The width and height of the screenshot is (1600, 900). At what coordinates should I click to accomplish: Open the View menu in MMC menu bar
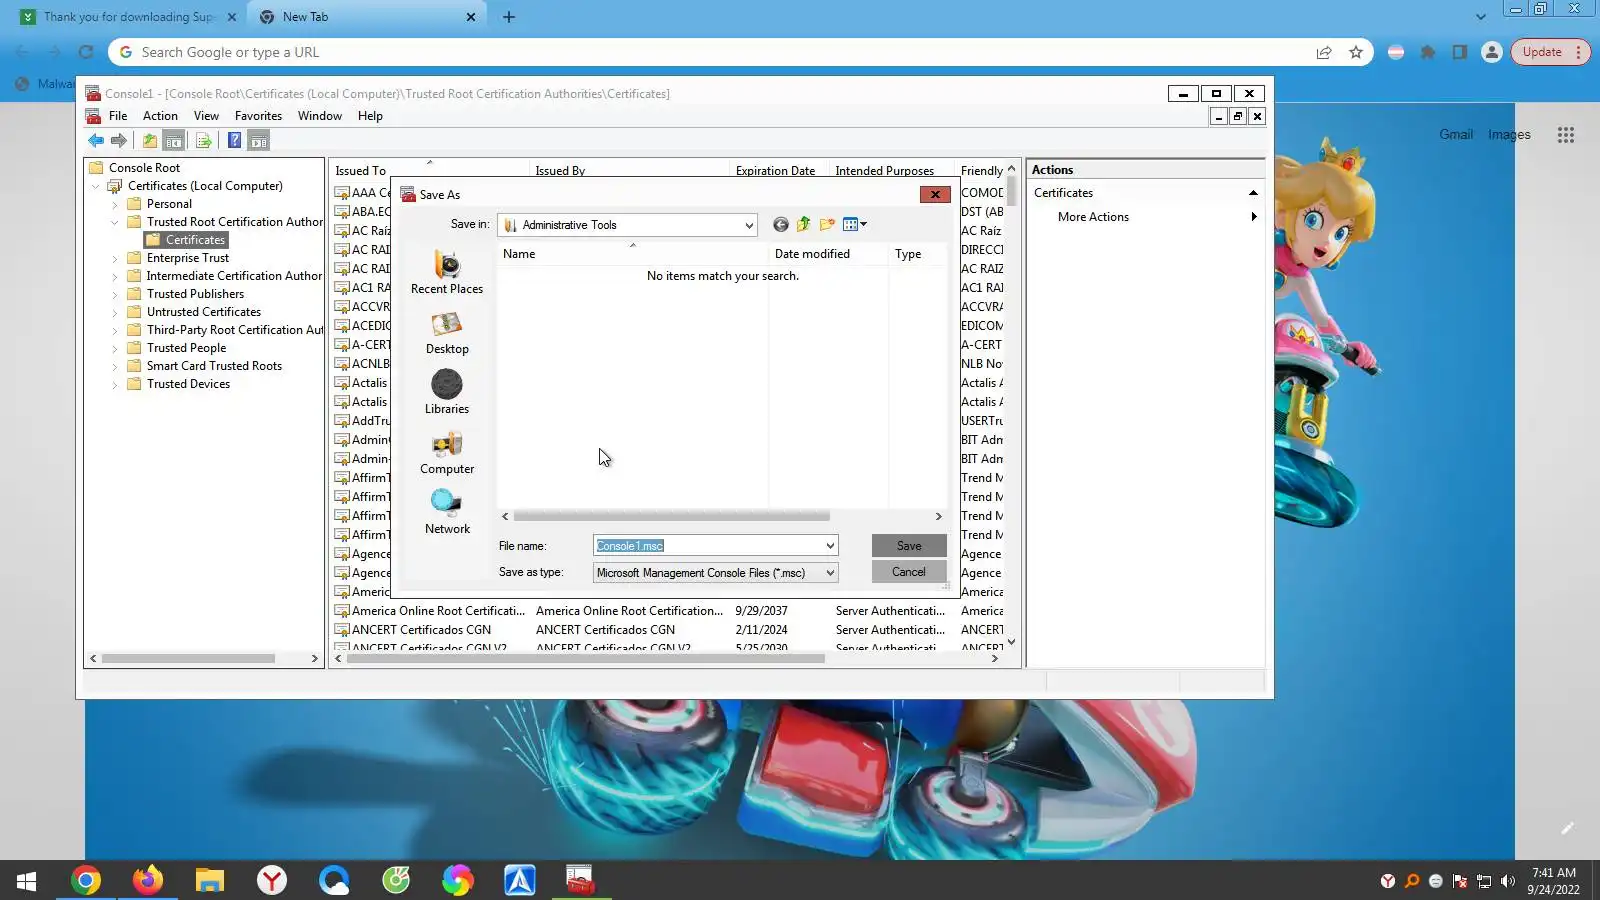tap(206, 116)
